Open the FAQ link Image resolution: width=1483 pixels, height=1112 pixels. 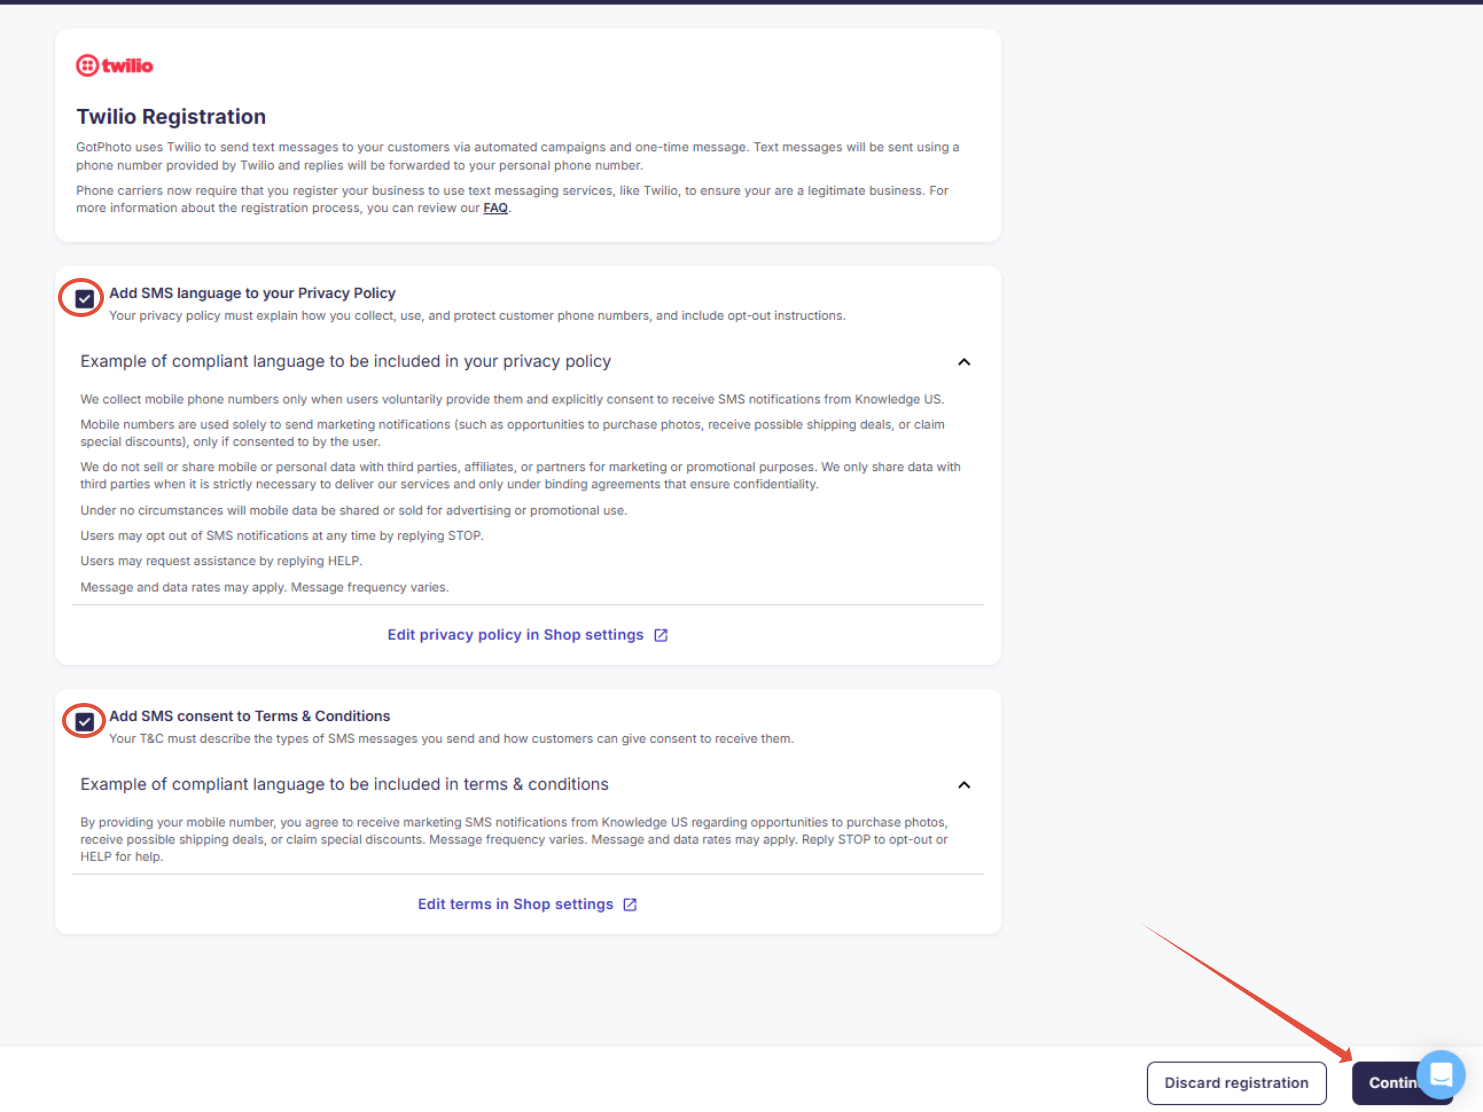click(496, 208)
